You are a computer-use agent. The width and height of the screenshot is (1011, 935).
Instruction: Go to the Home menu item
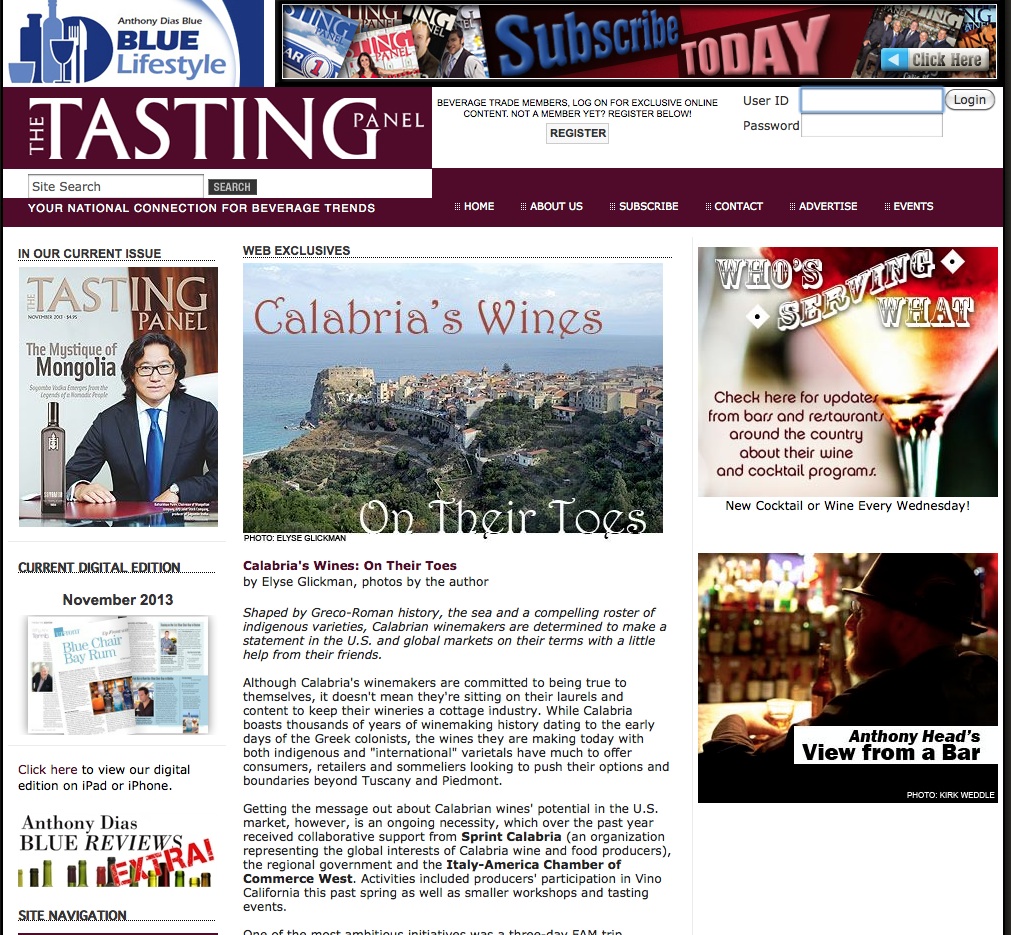475,206
